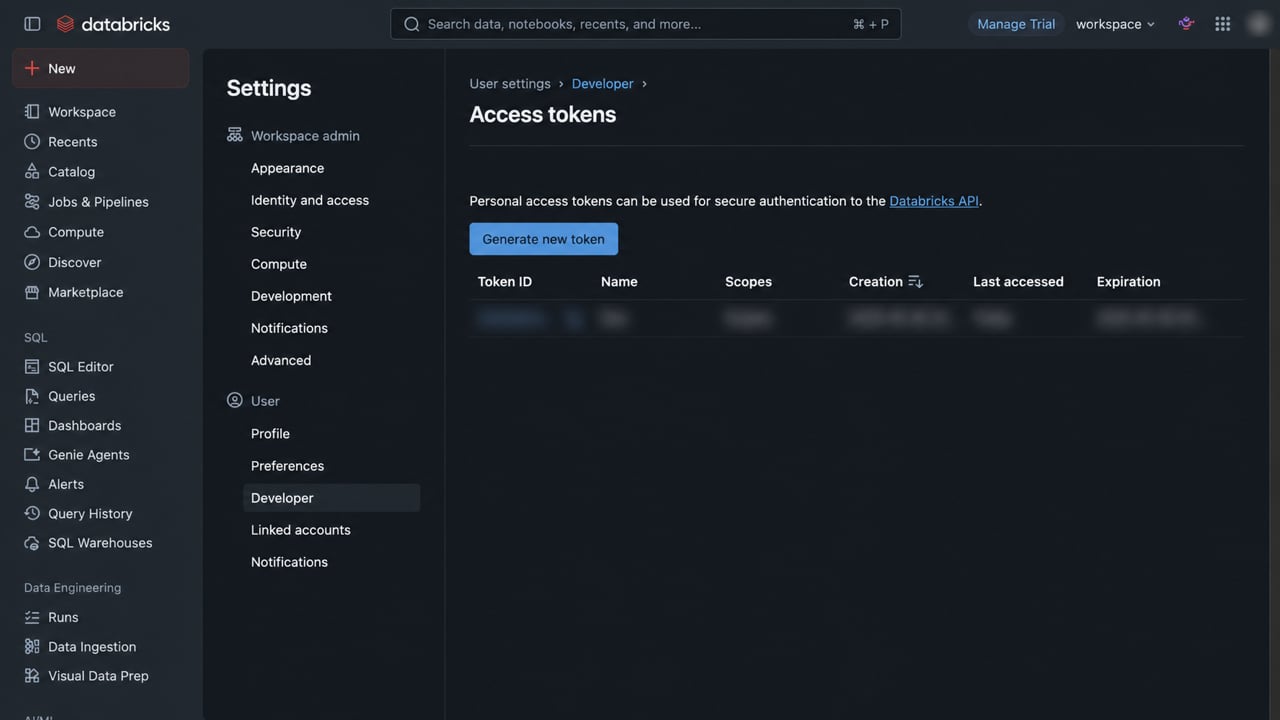The image size is (1280, 720).
Task: Follow the Databricks API link
Action: click(934, 201)
